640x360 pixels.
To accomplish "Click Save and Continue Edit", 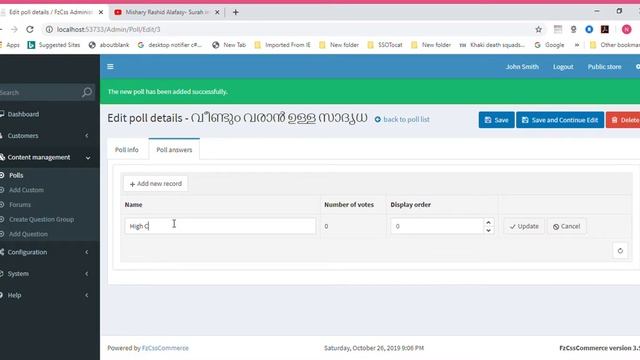I will (x=560, y=120).
